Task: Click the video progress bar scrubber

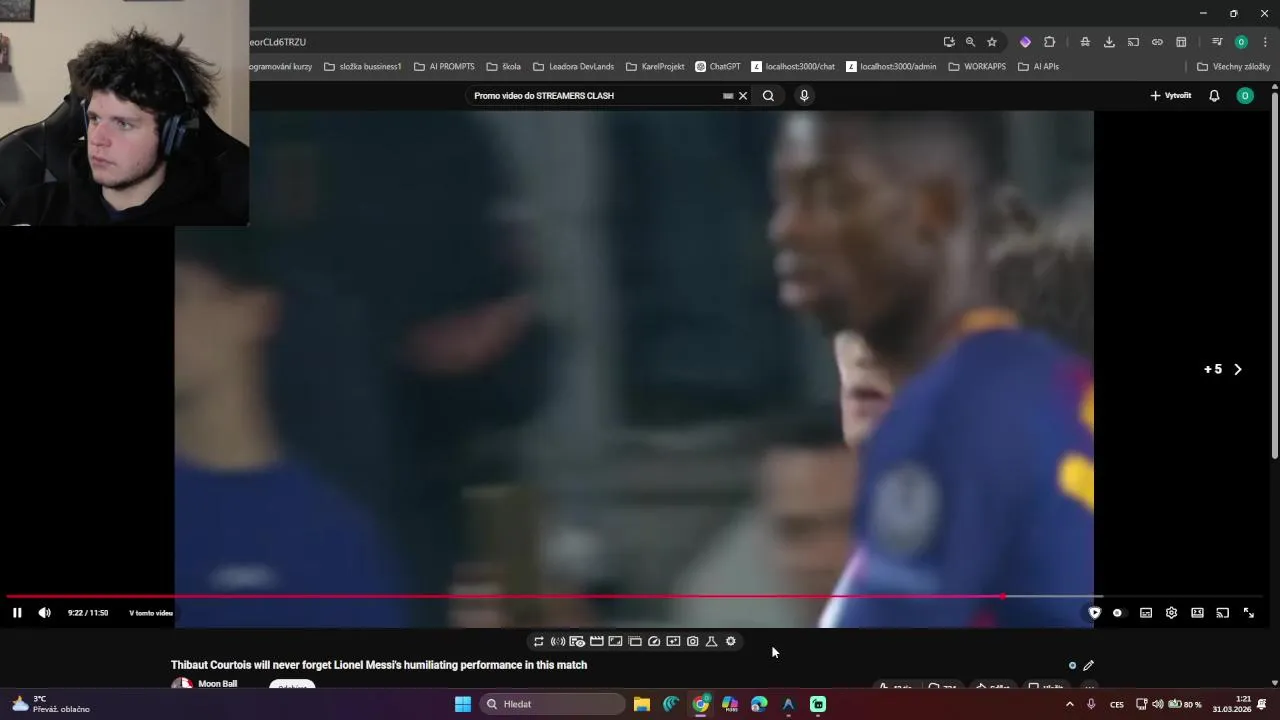Action: pos(1003,597)
